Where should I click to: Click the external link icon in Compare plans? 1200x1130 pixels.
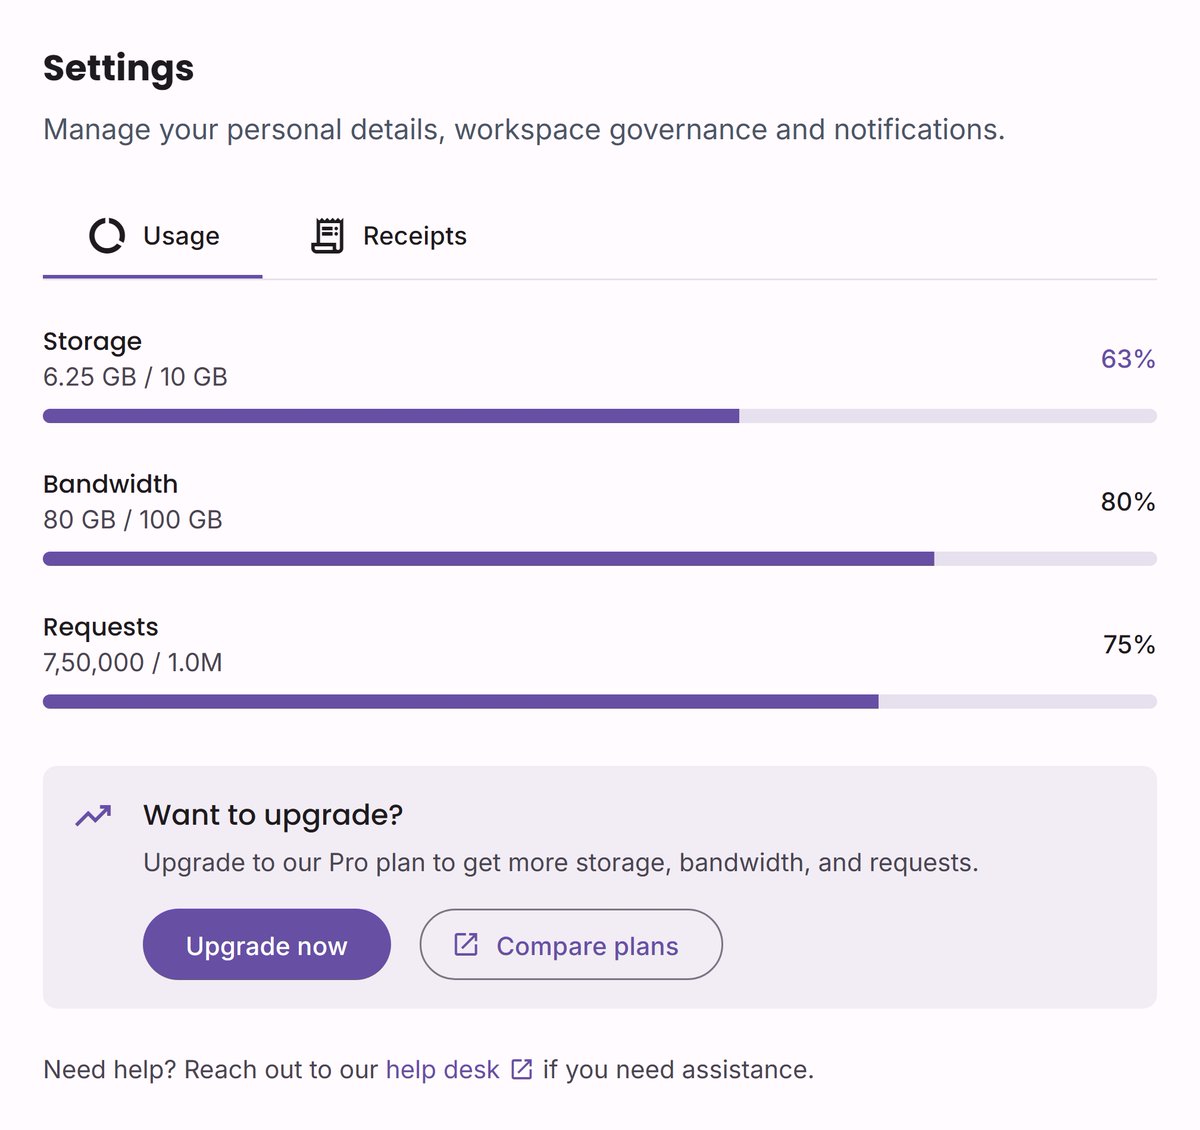coord(466,944)
